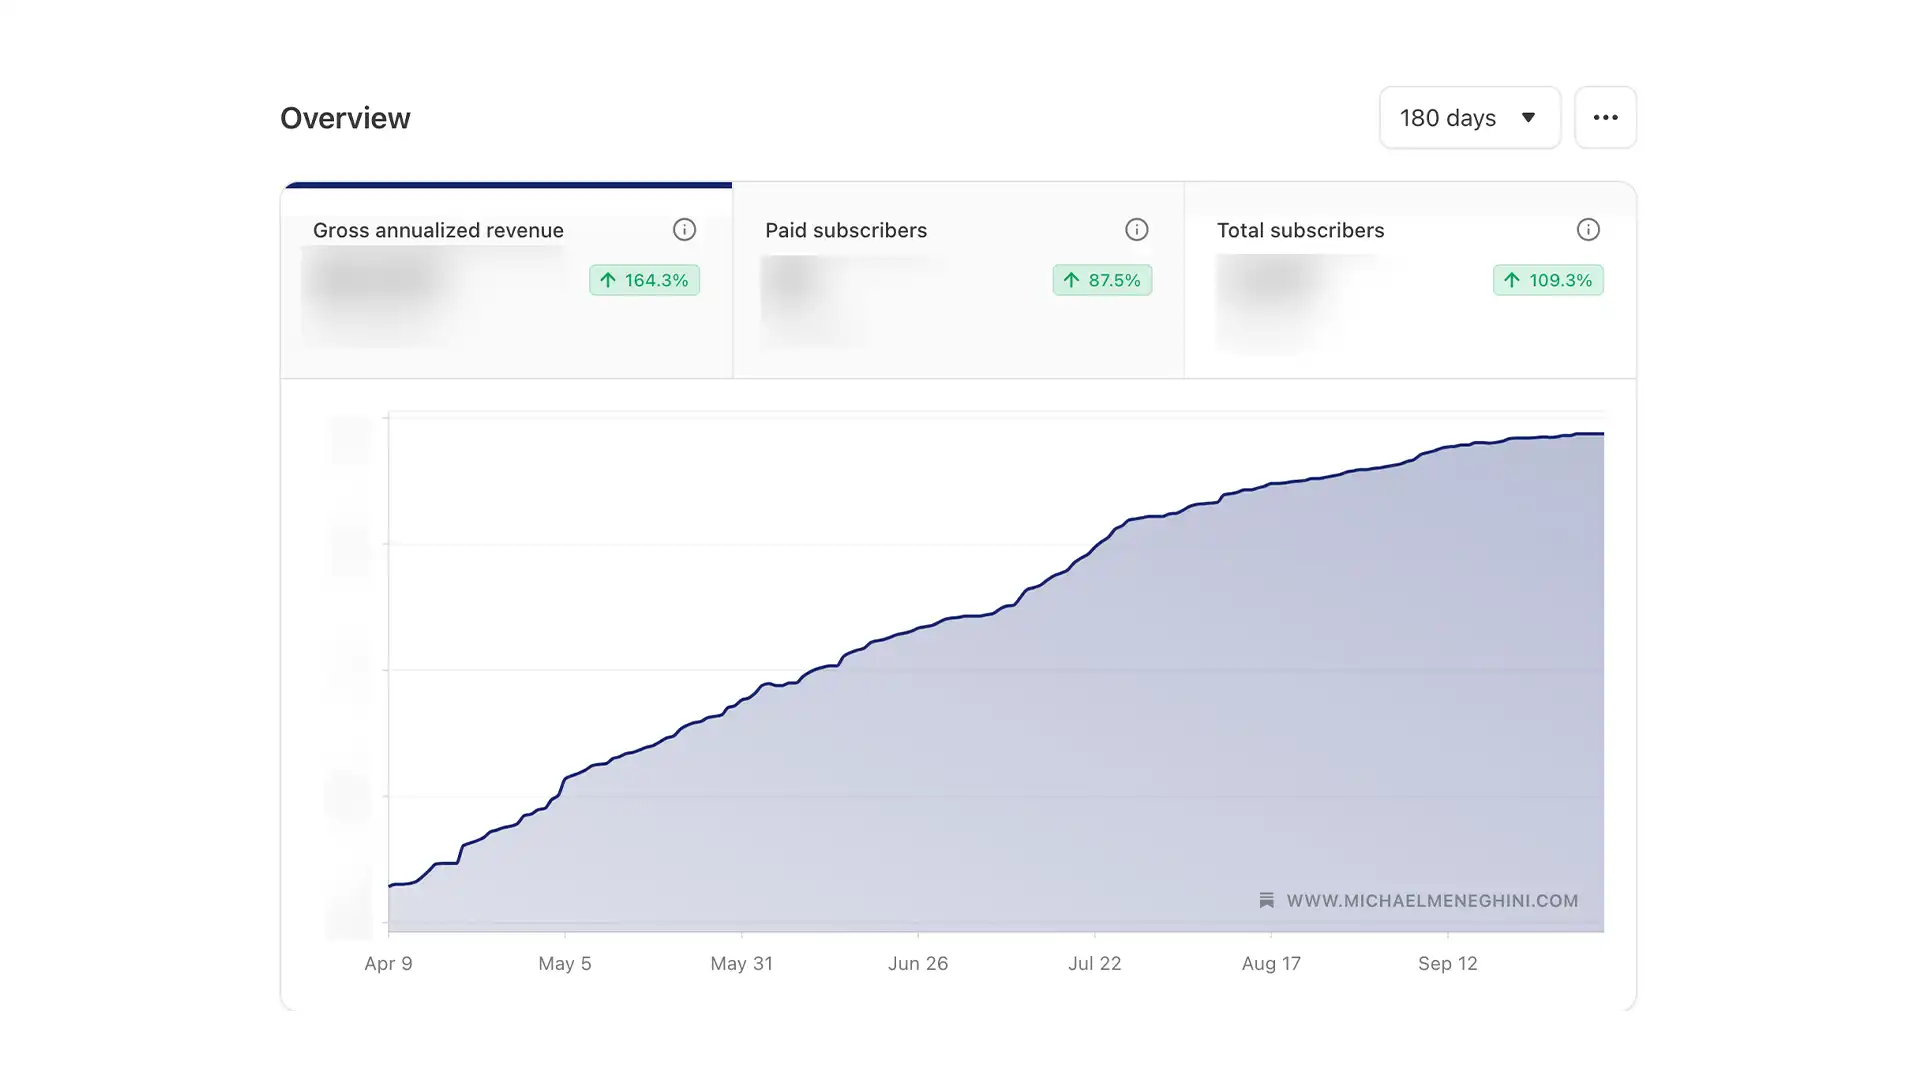This screenshot has height=1080, width=1920.
Task: Switch to the Total subscribers tab
Action: (1410, 280)
